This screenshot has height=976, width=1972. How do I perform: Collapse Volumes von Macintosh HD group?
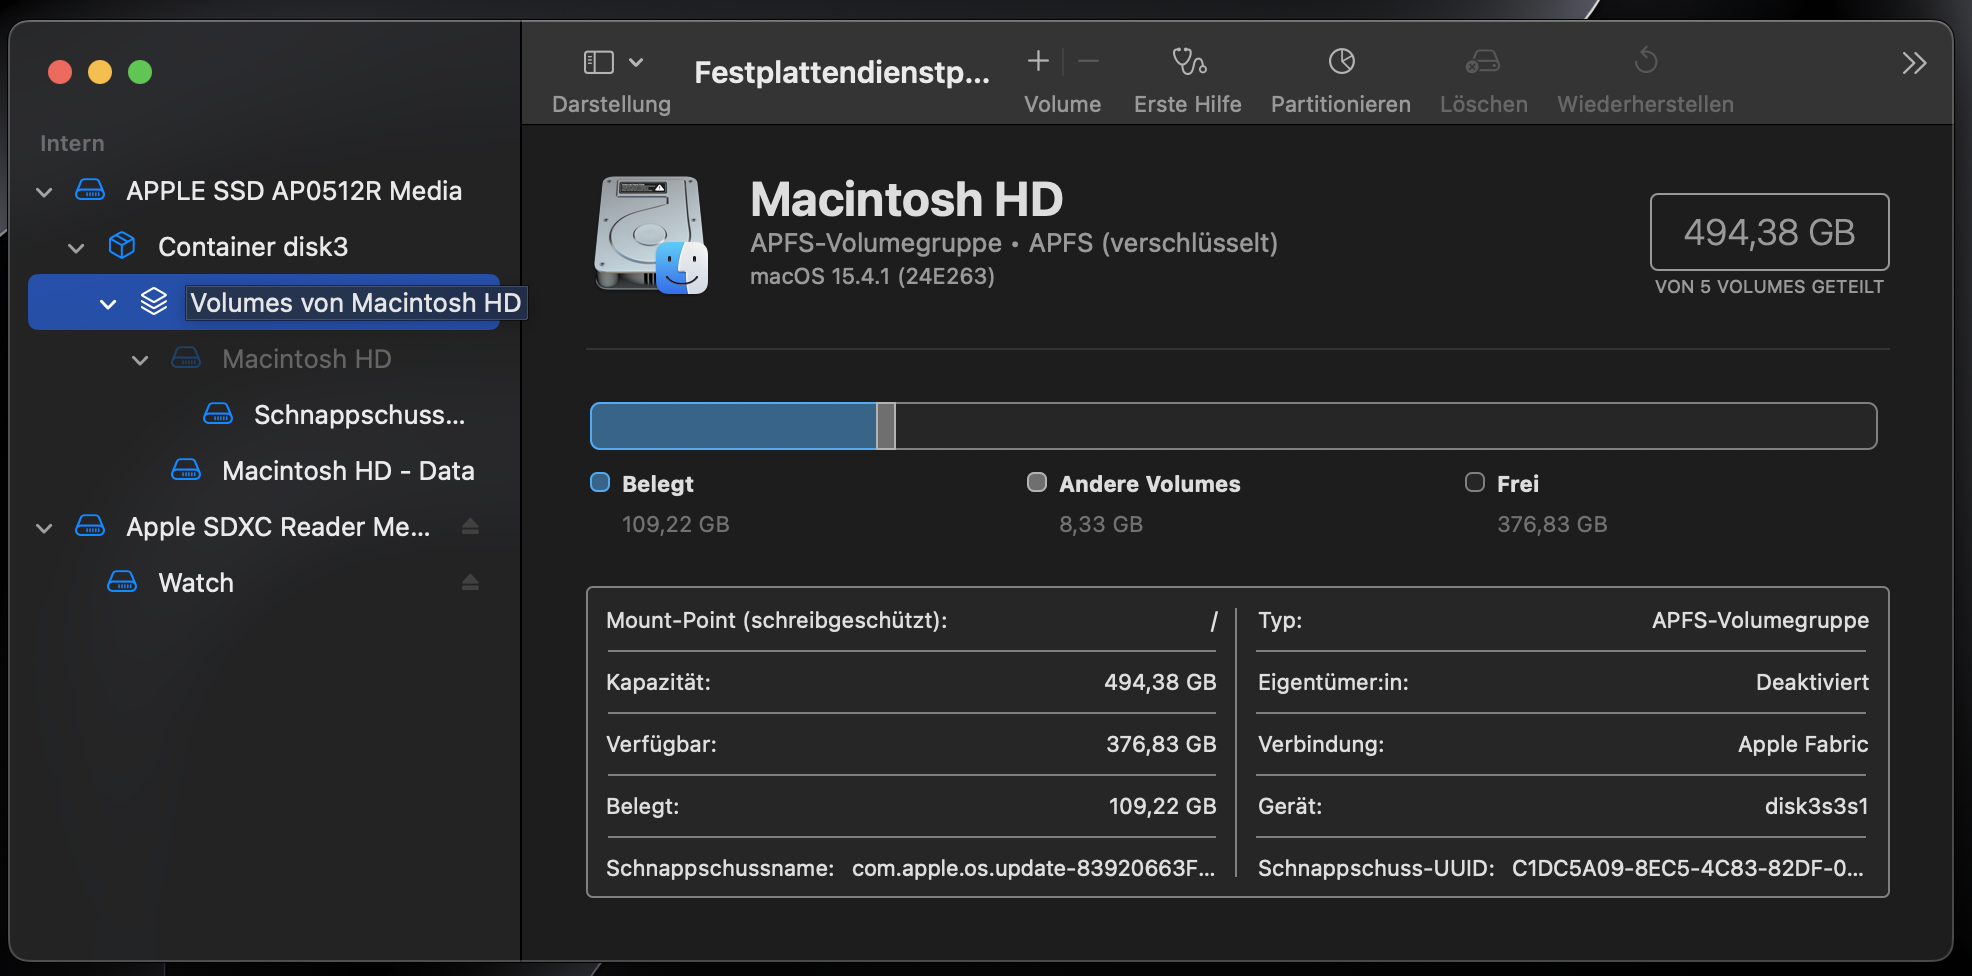108,303
